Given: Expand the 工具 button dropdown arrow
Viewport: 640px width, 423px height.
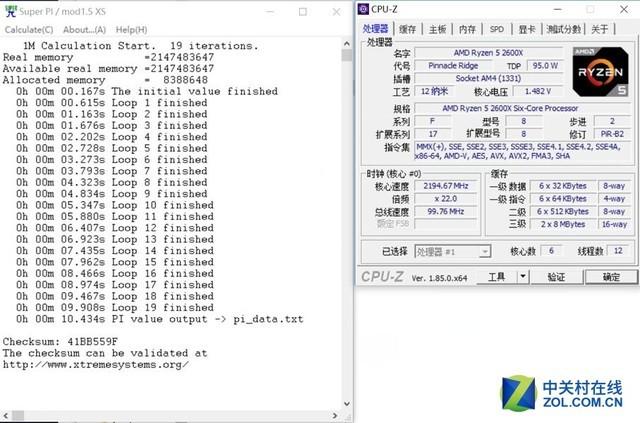Looking at the screenshot, I should coord(523,277).
